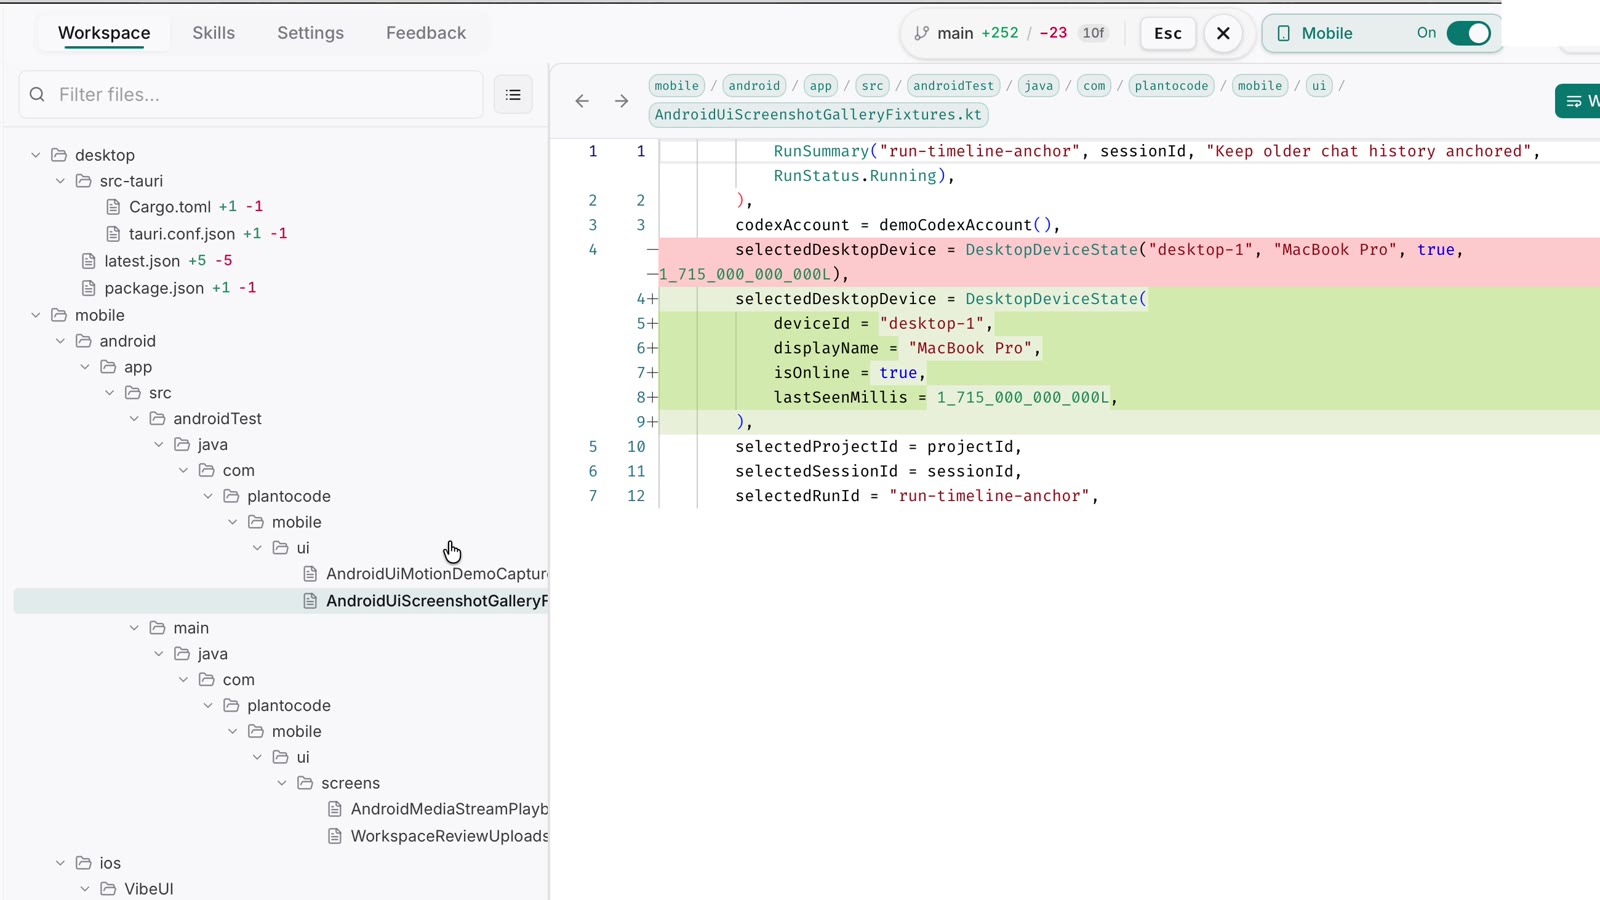1600x900 pixels.
Task: Click the 'android' breadcrumb chip
Action: 754,86
